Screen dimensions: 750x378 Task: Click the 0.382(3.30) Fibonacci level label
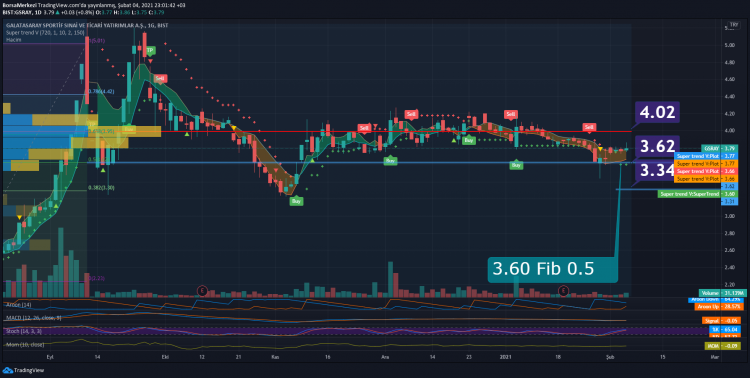coord(100,188)
